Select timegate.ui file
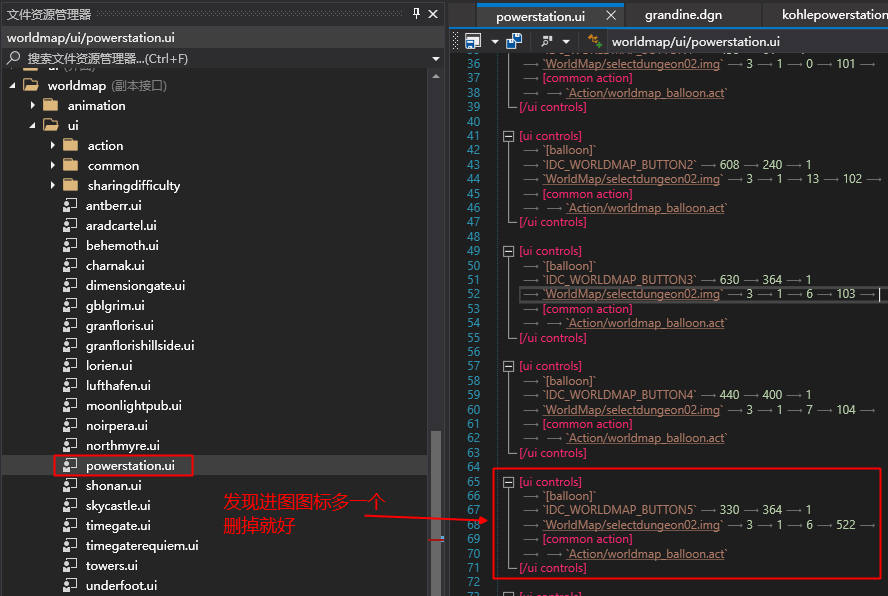This screenshot has height=596, width=888. [118, 526]
